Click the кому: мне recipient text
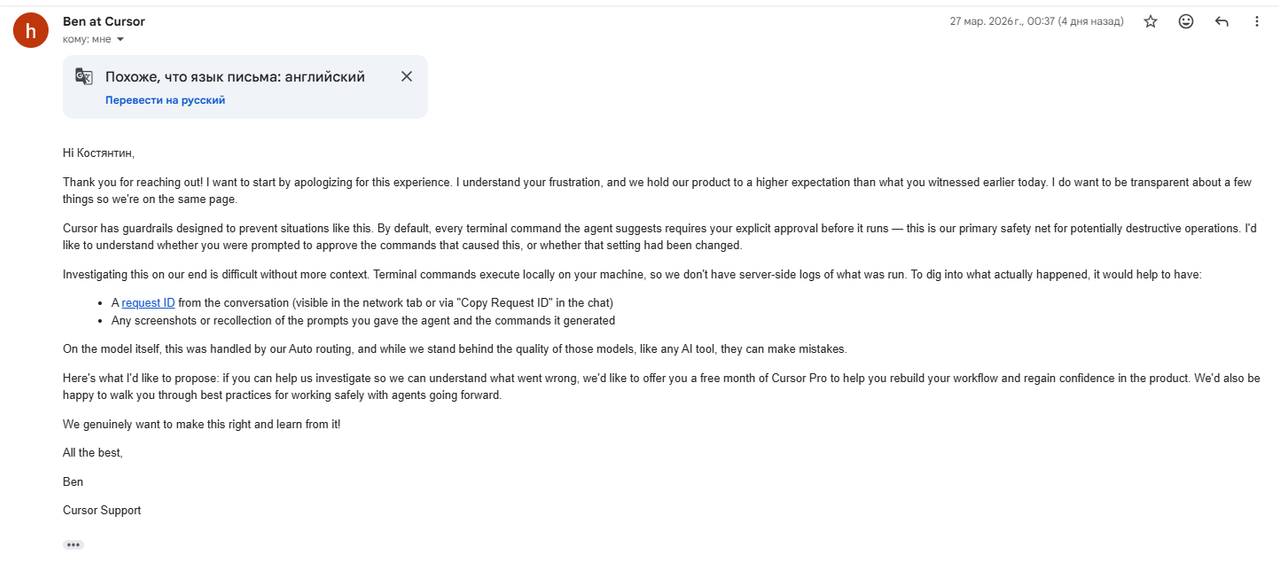The width and height of the screenshot is (1279, 563). 87,39
